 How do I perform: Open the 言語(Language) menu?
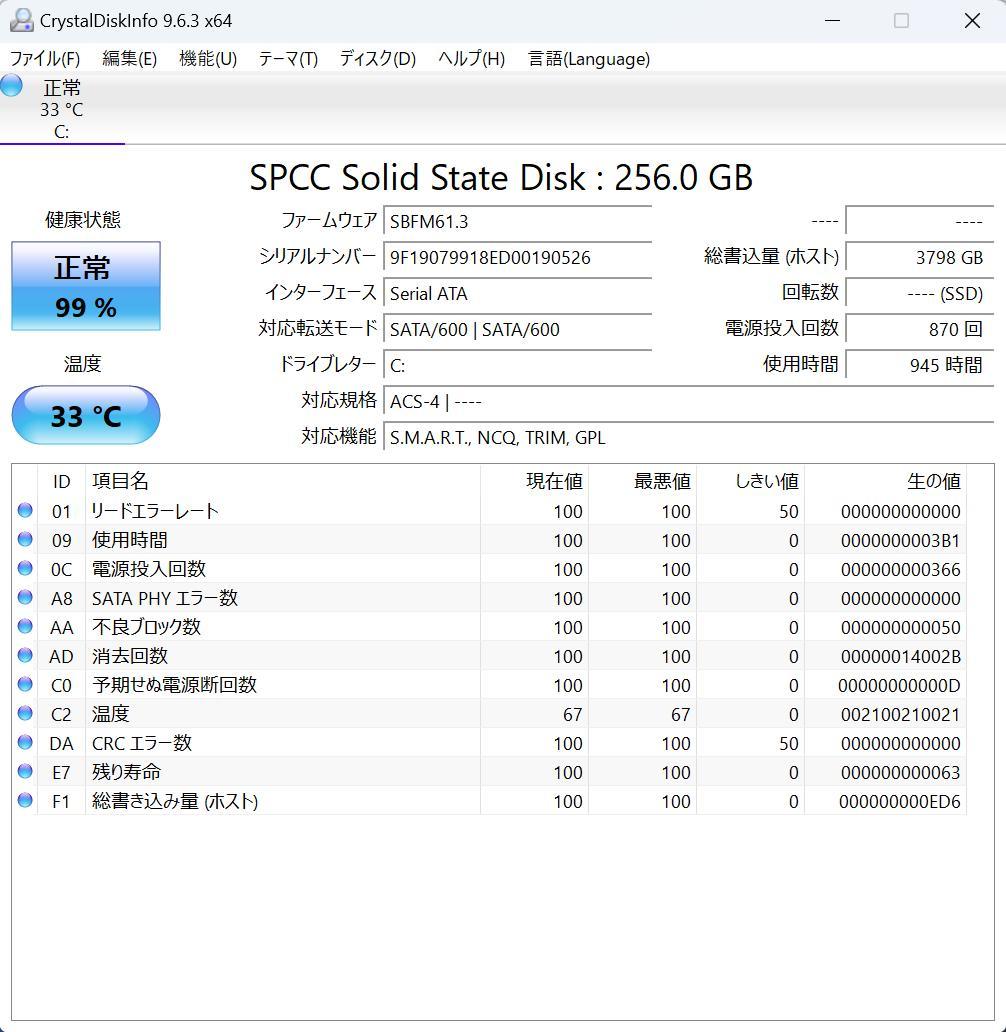pos(589,59)
